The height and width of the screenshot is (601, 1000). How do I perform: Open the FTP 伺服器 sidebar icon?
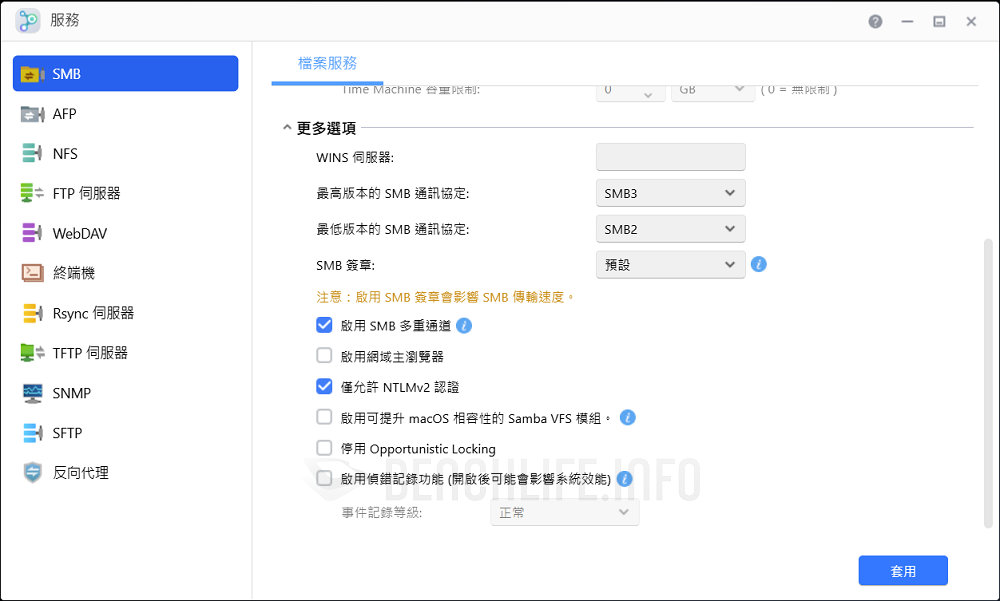[x=33, y=194]
